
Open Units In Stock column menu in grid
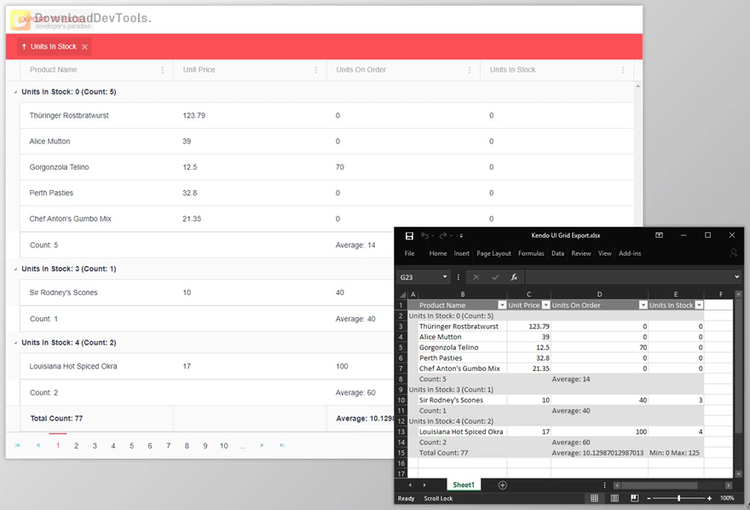pos(623,70)
